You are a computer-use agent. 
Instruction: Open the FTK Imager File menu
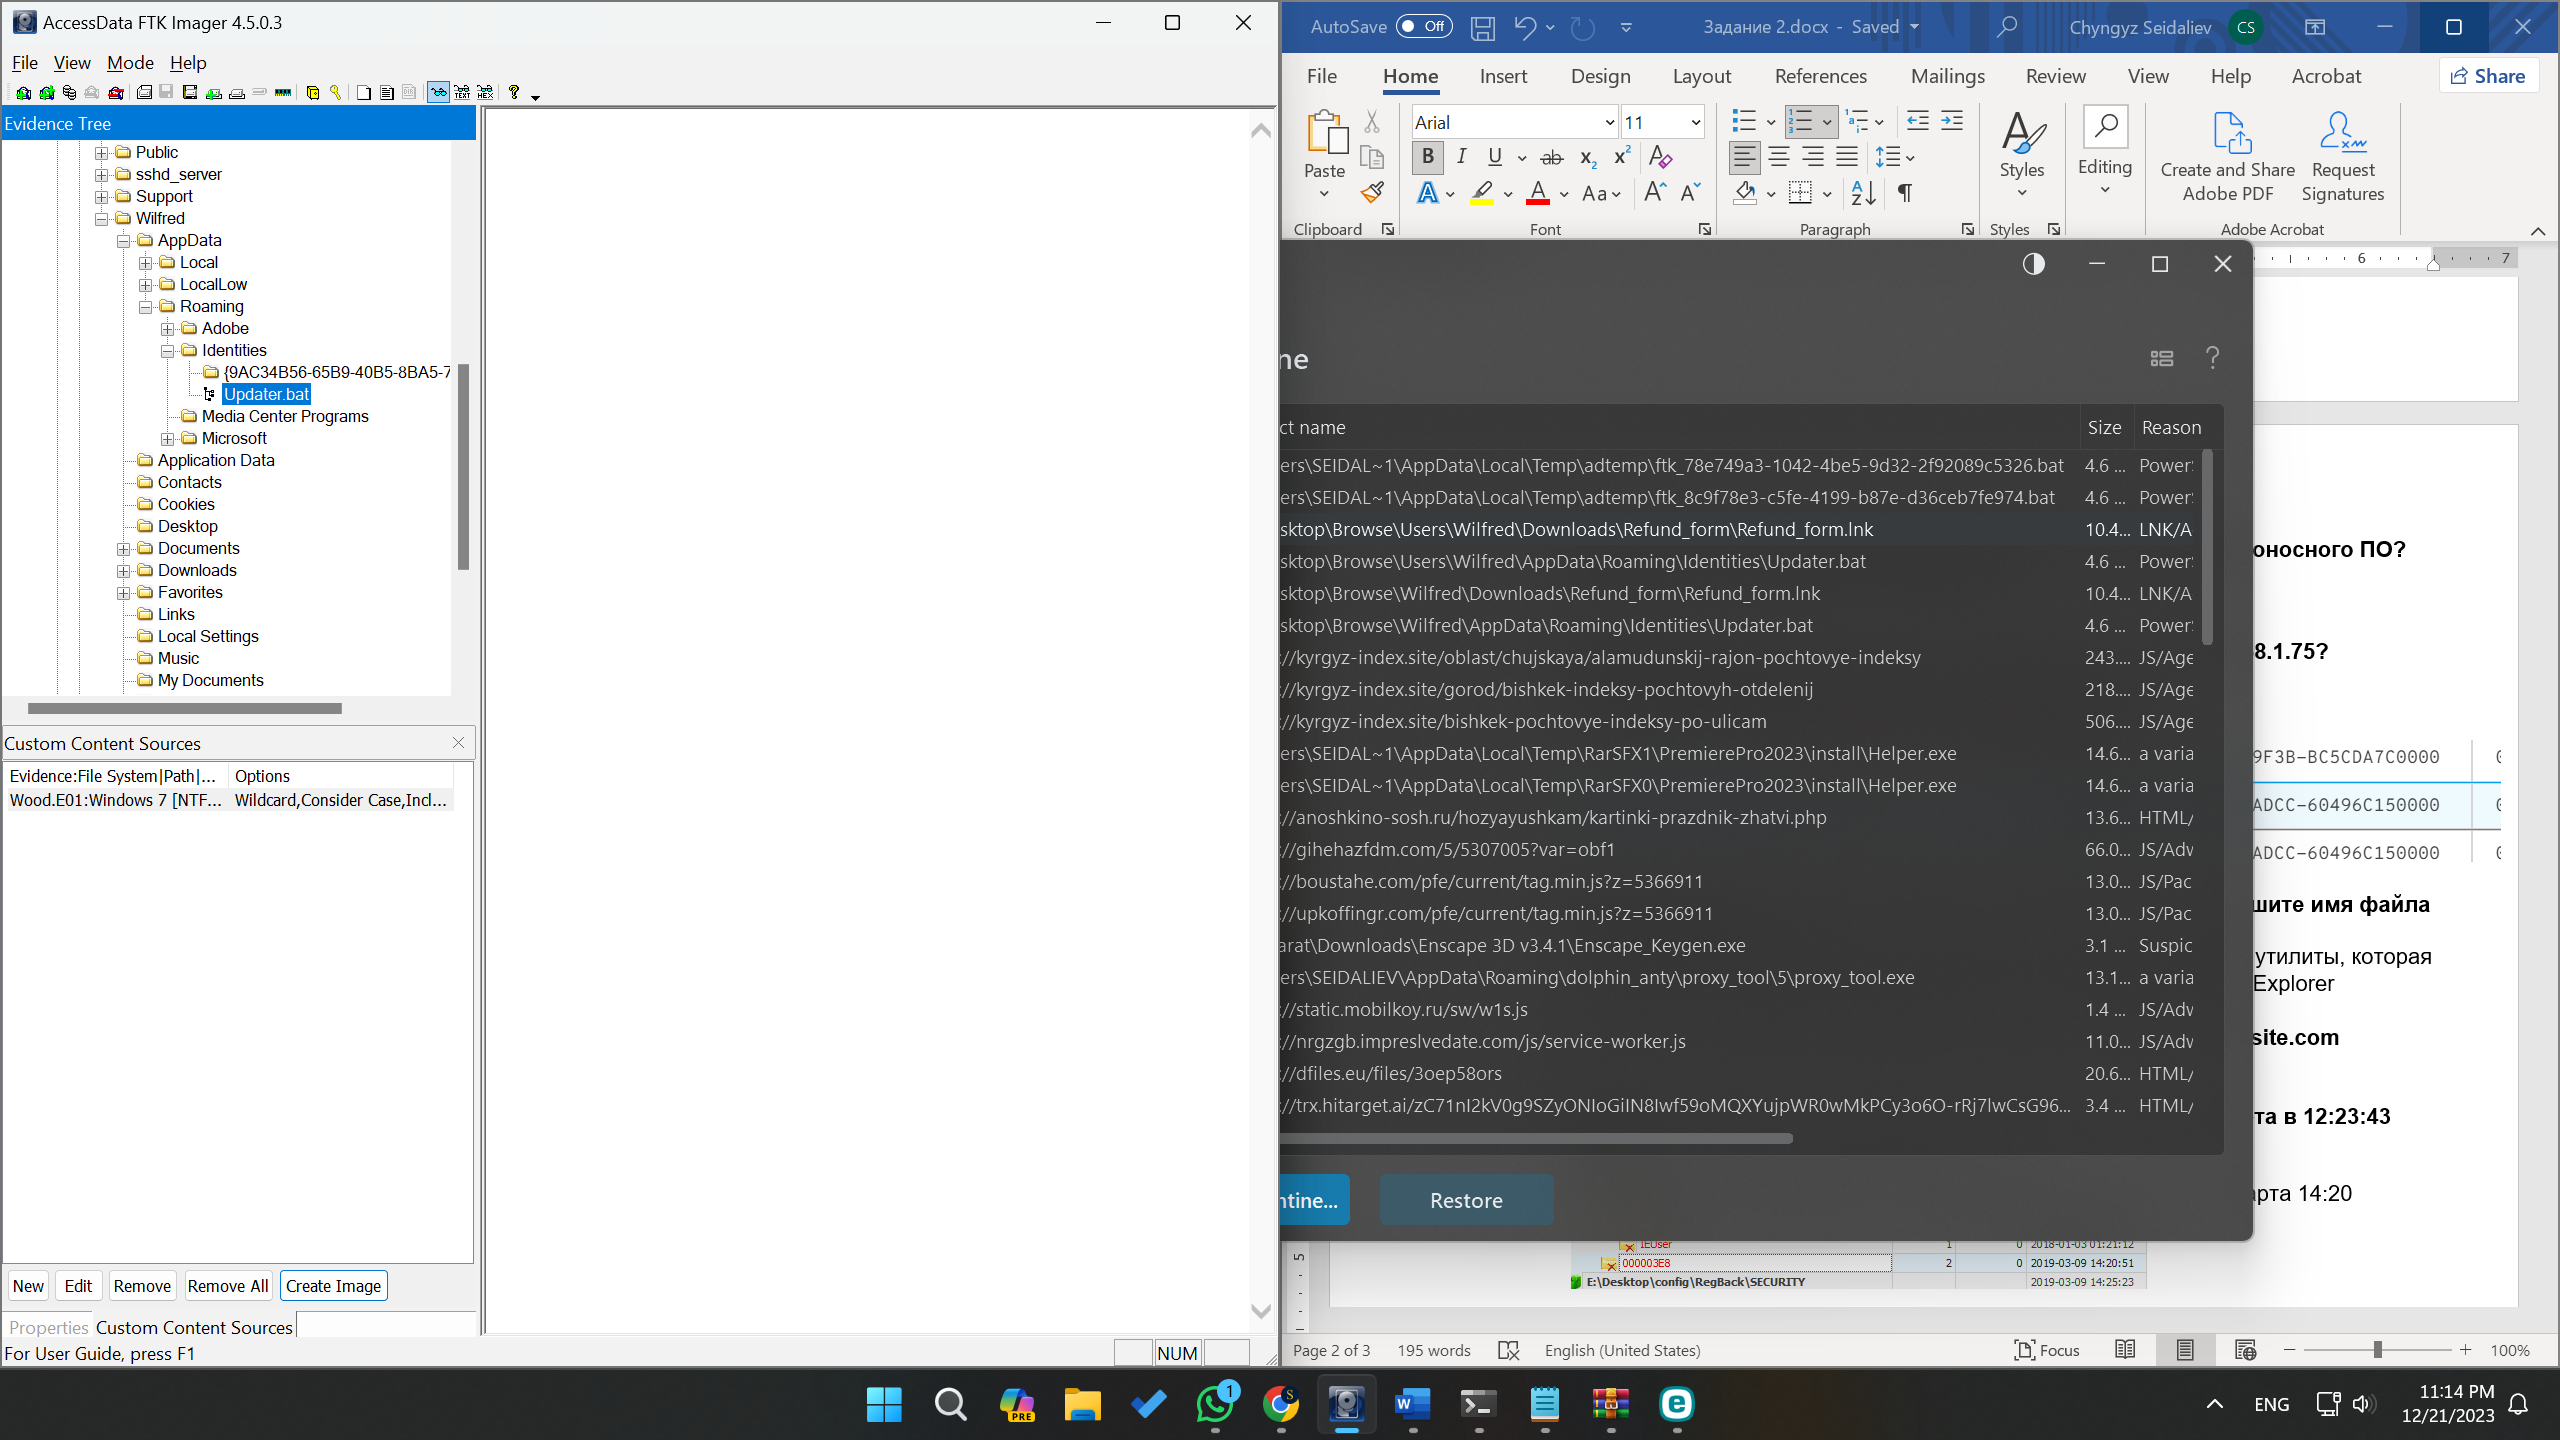click(x=25, y=63)
